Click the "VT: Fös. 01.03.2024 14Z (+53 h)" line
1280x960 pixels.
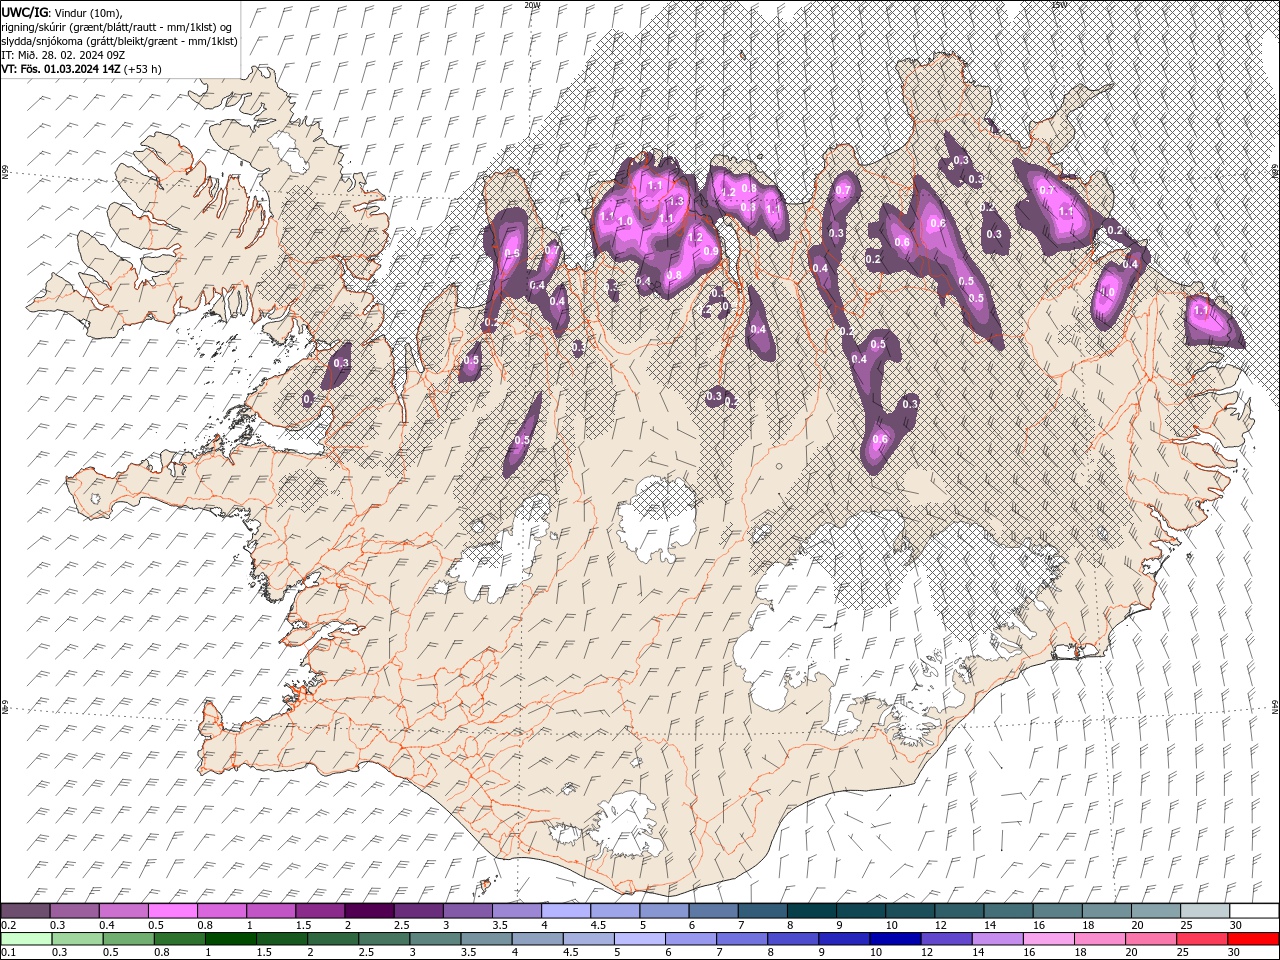[x=81, y=69]
